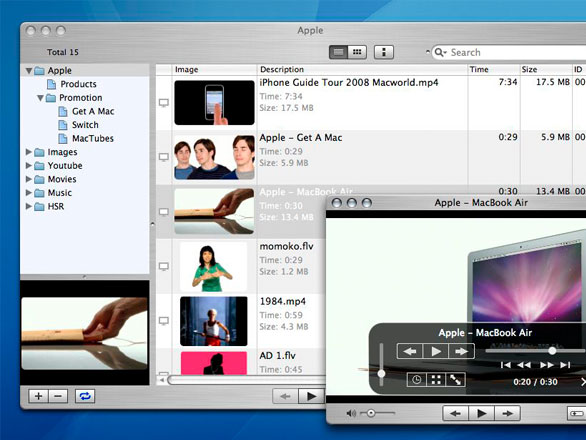586x440 pixels.
Task: Open the info inspector button
Action: (384, 52)
